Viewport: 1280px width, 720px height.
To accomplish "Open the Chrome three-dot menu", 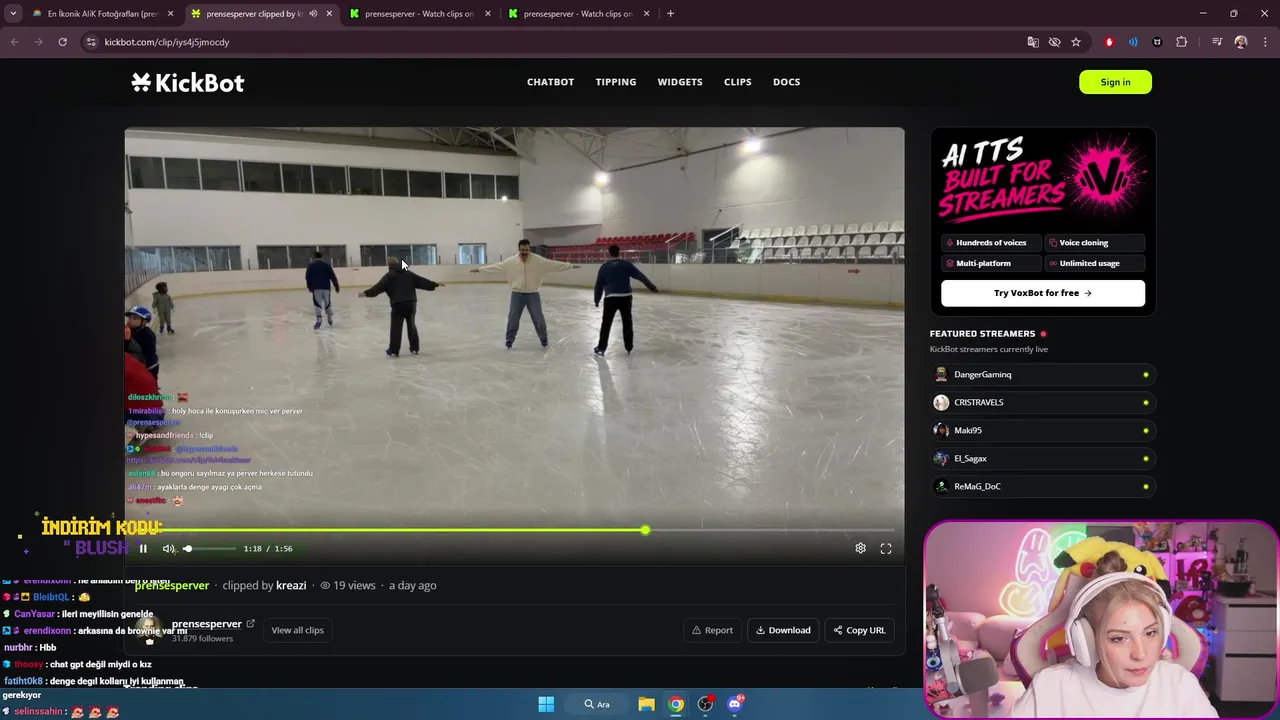I will 1266,42.
